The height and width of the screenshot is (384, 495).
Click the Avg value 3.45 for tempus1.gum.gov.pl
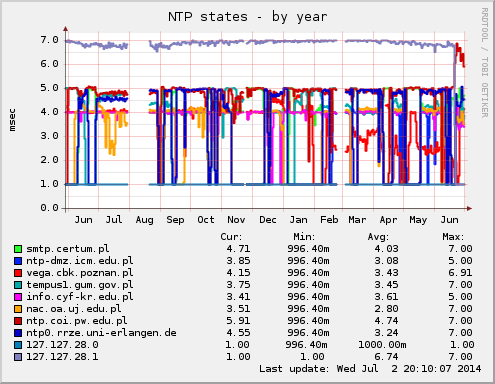[386, 285]
